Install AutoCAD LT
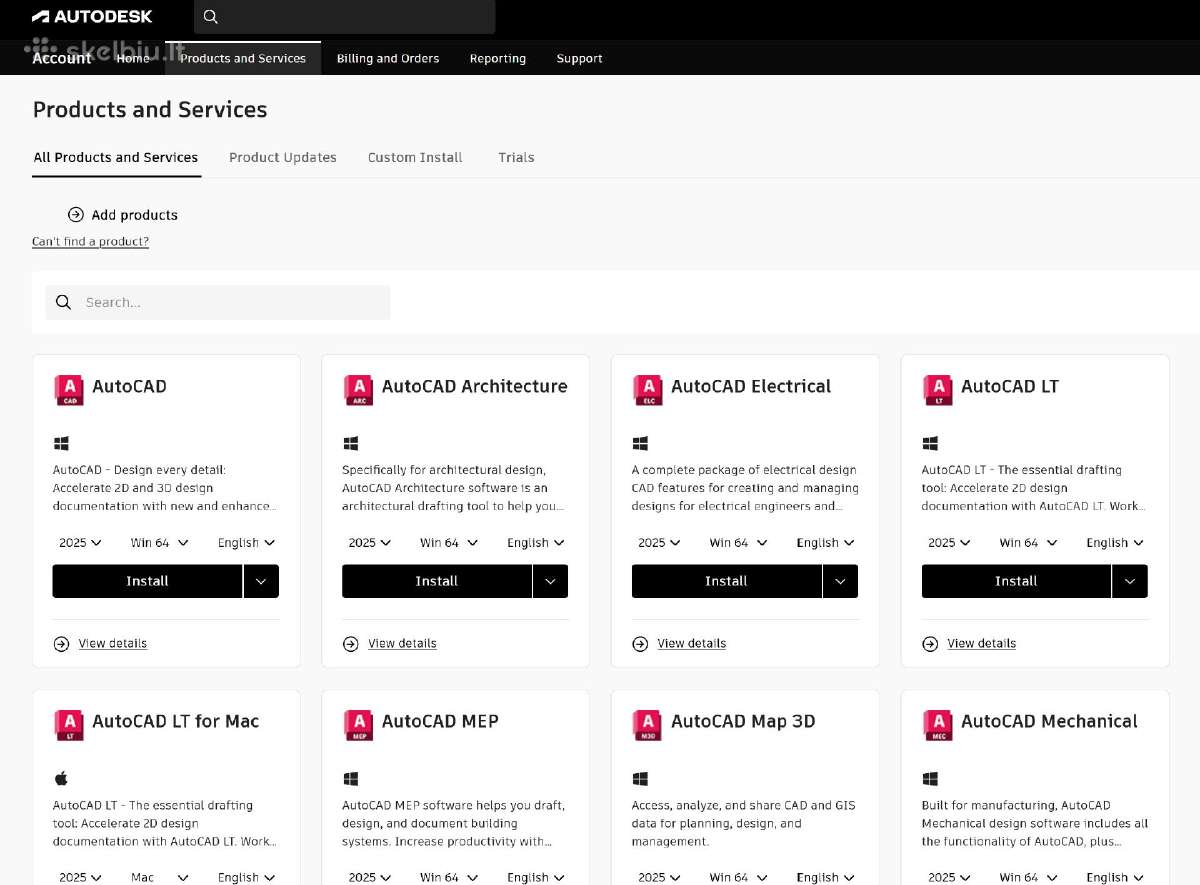1200x885 pixels. tap(1016, 581)
